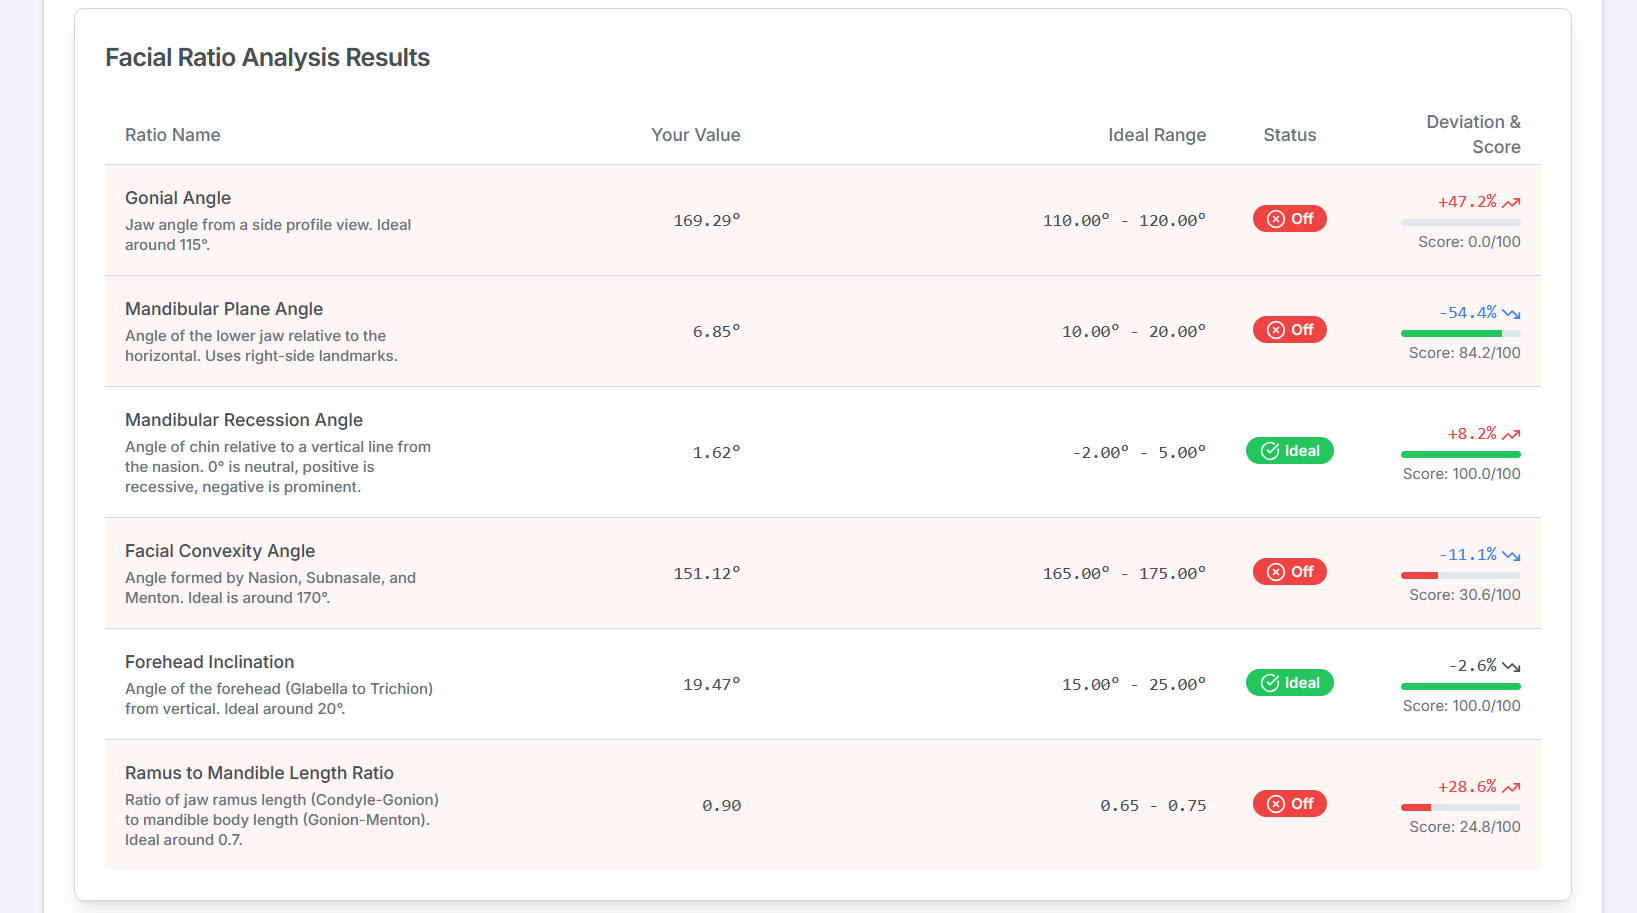Click the Ramus to Mandible upward trend icon

tap(1511, 788)
